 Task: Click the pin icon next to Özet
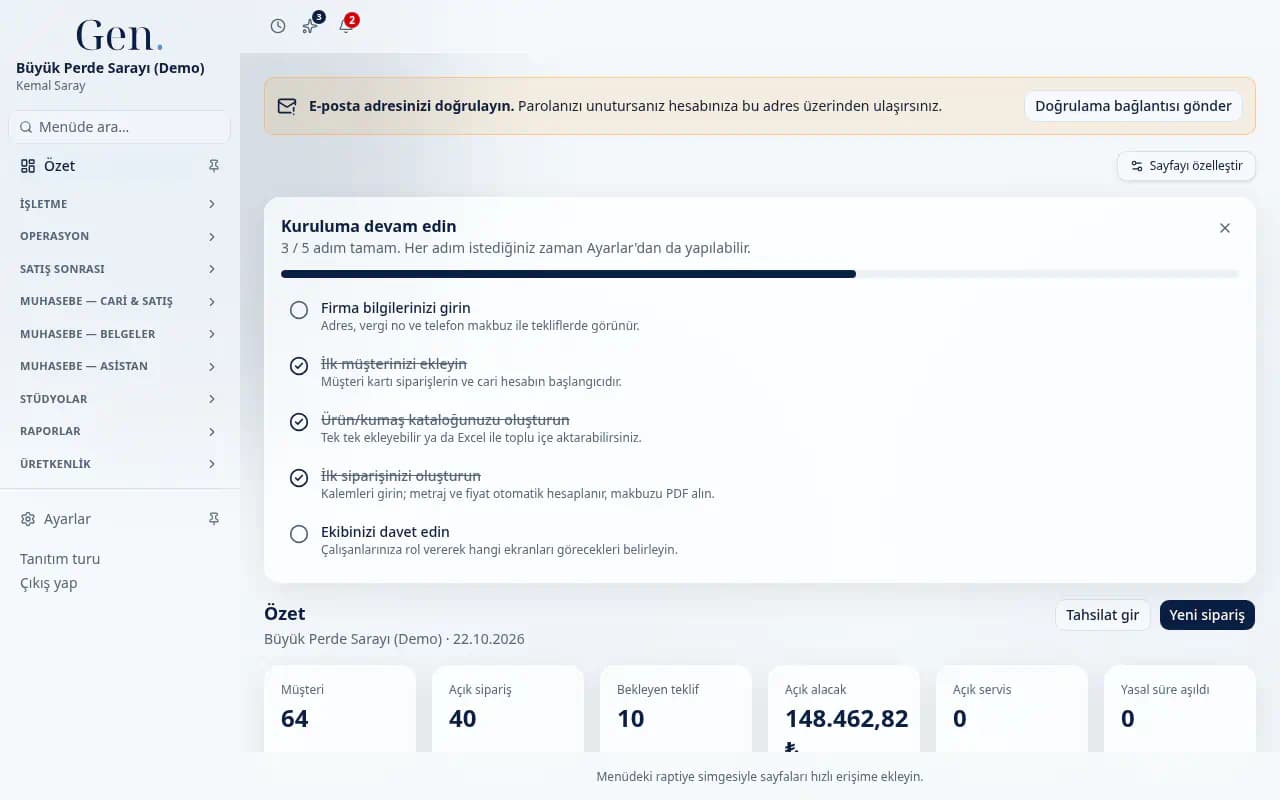click(x=213, y=166)
